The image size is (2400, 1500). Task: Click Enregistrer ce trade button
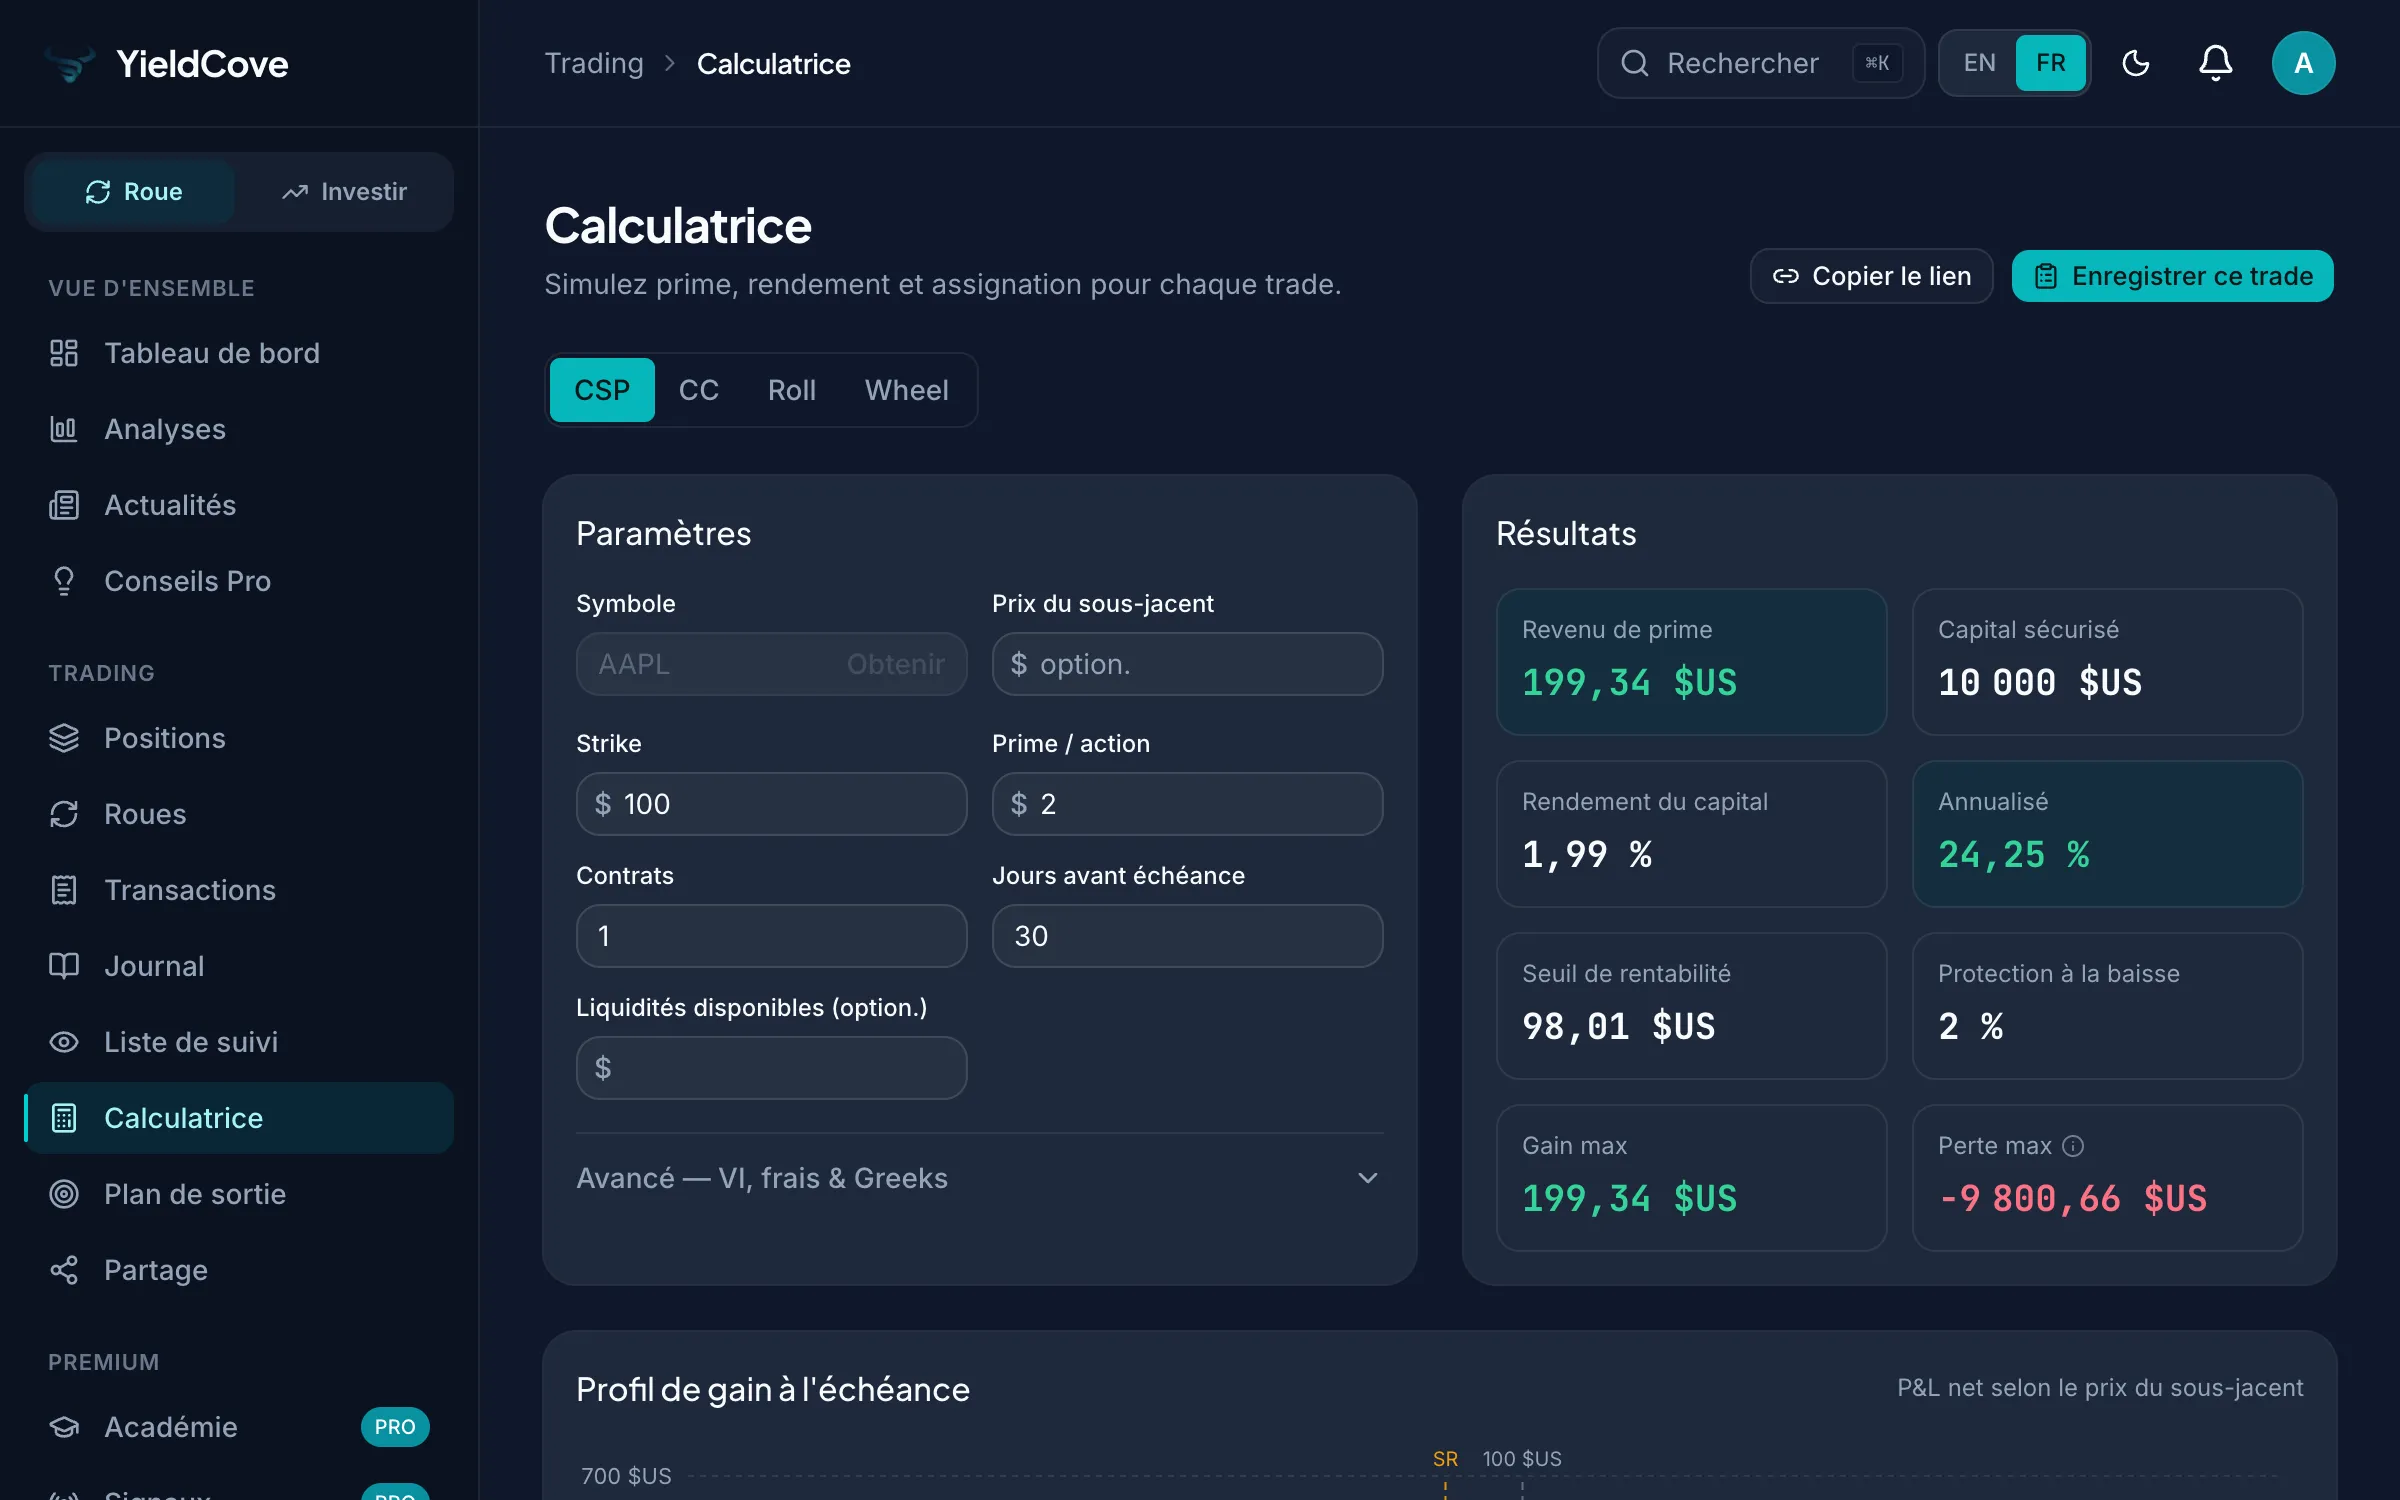pos(2172,276)
